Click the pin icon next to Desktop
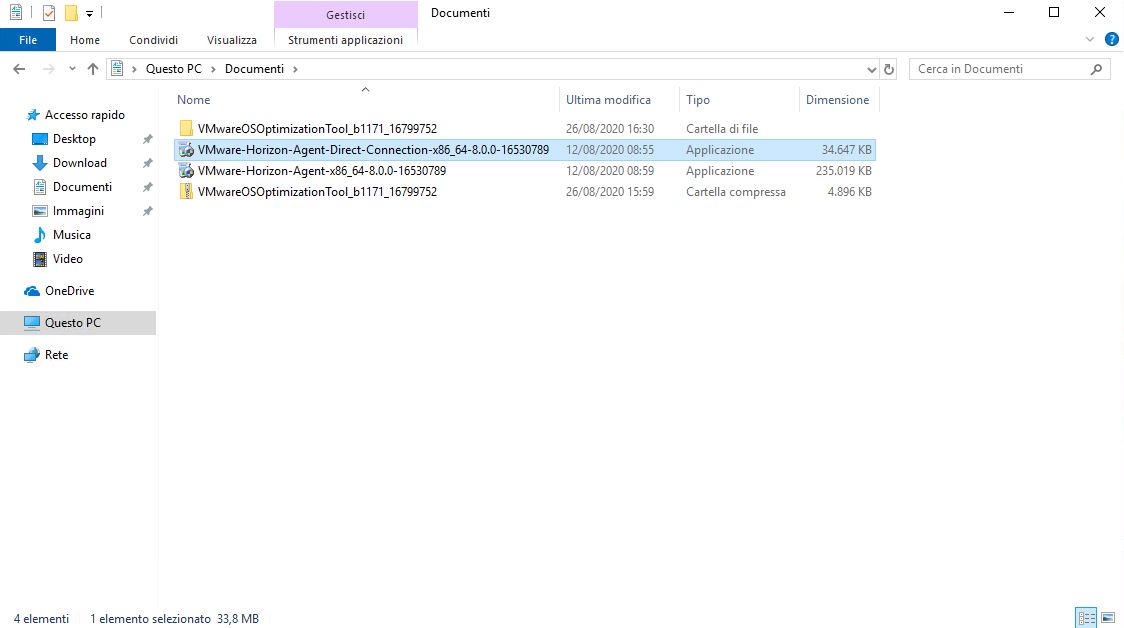The height and width of the screenshot is (628, 1124). [147, 139]
